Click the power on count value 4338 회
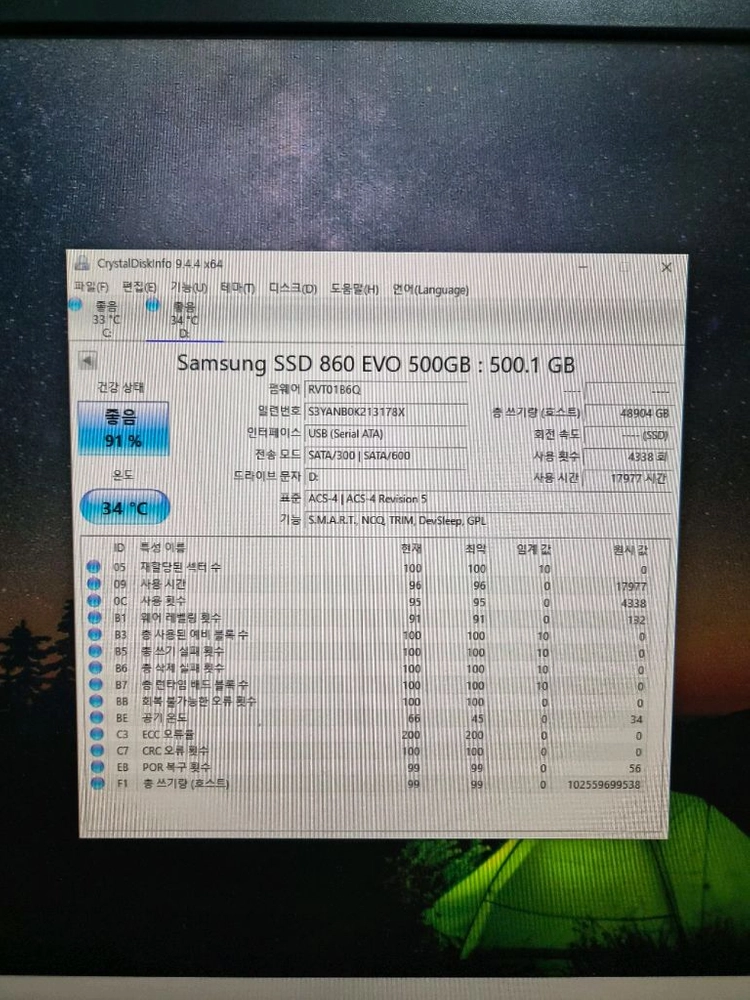The height and width of the screenshot is (1000, 750). (x=628, y=457)
